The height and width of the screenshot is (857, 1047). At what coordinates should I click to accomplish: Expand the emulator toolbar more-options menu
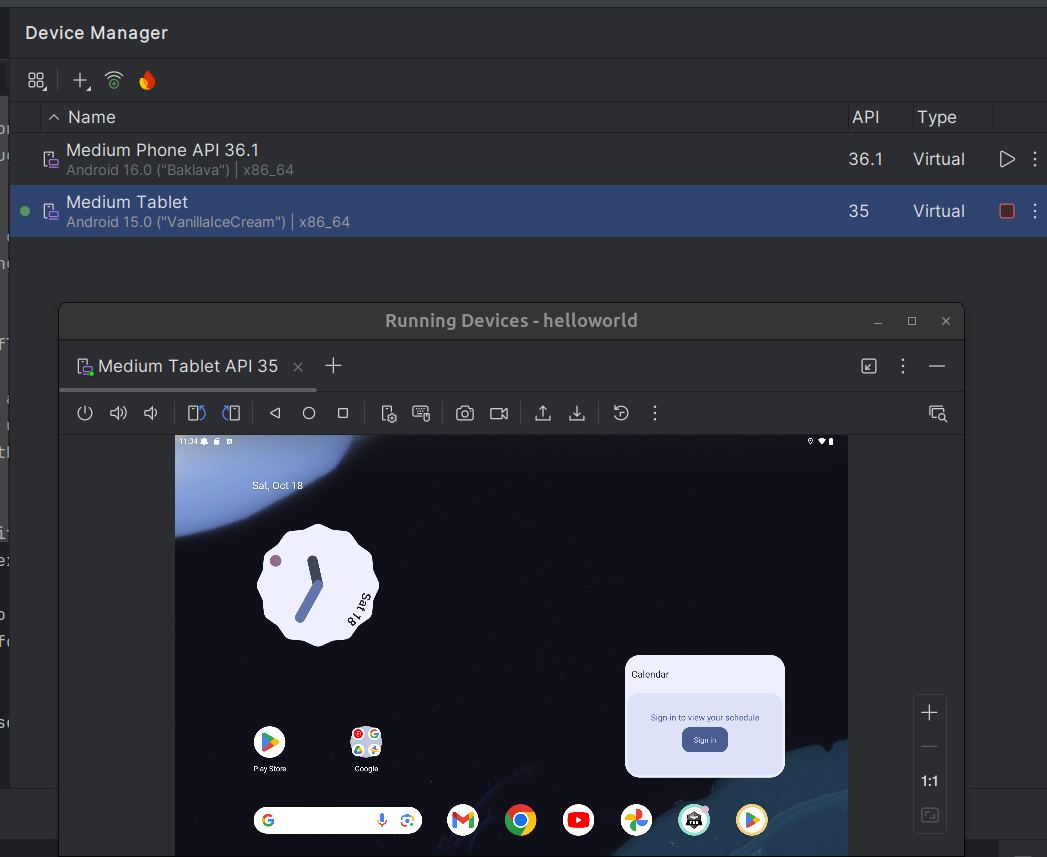655,413
